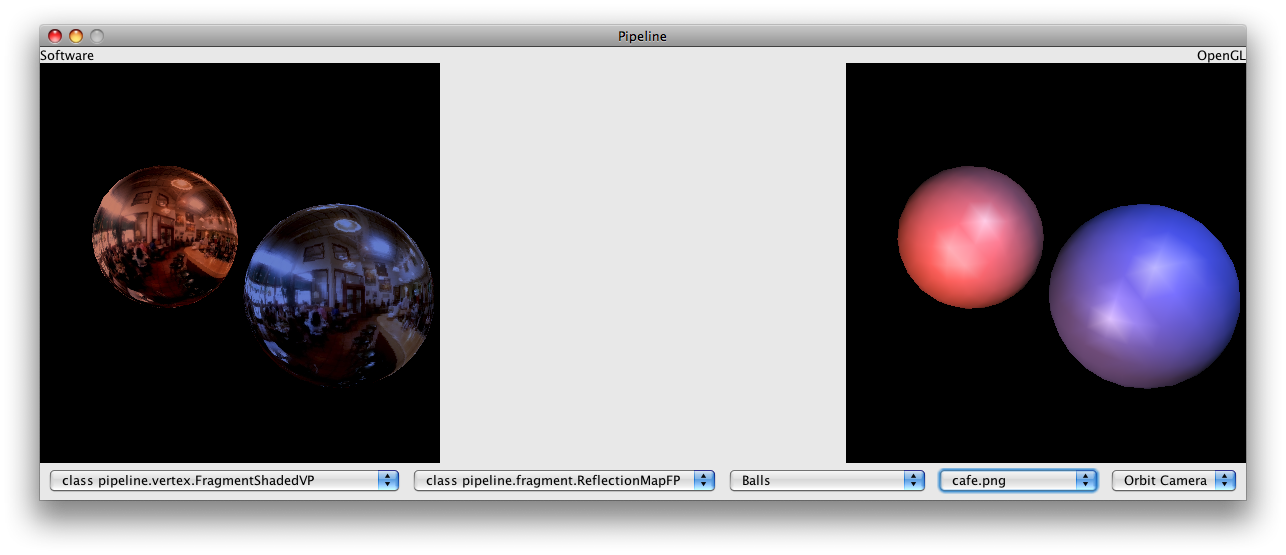Minimize the Pipeline window with yellow button
Viewport: 1286px width, 555px height.
(76, 36)
